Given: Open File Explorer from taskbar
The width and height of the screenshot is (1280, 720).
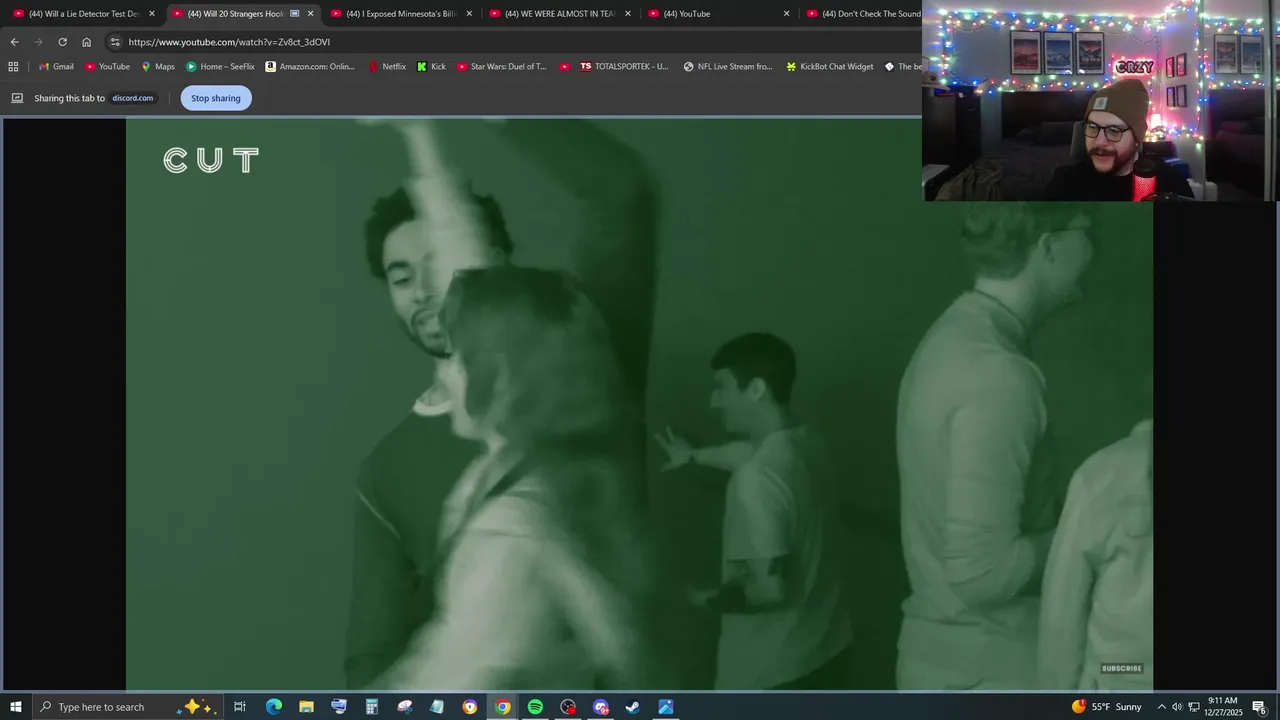Looking at the screenshot, I should [306, 707].
